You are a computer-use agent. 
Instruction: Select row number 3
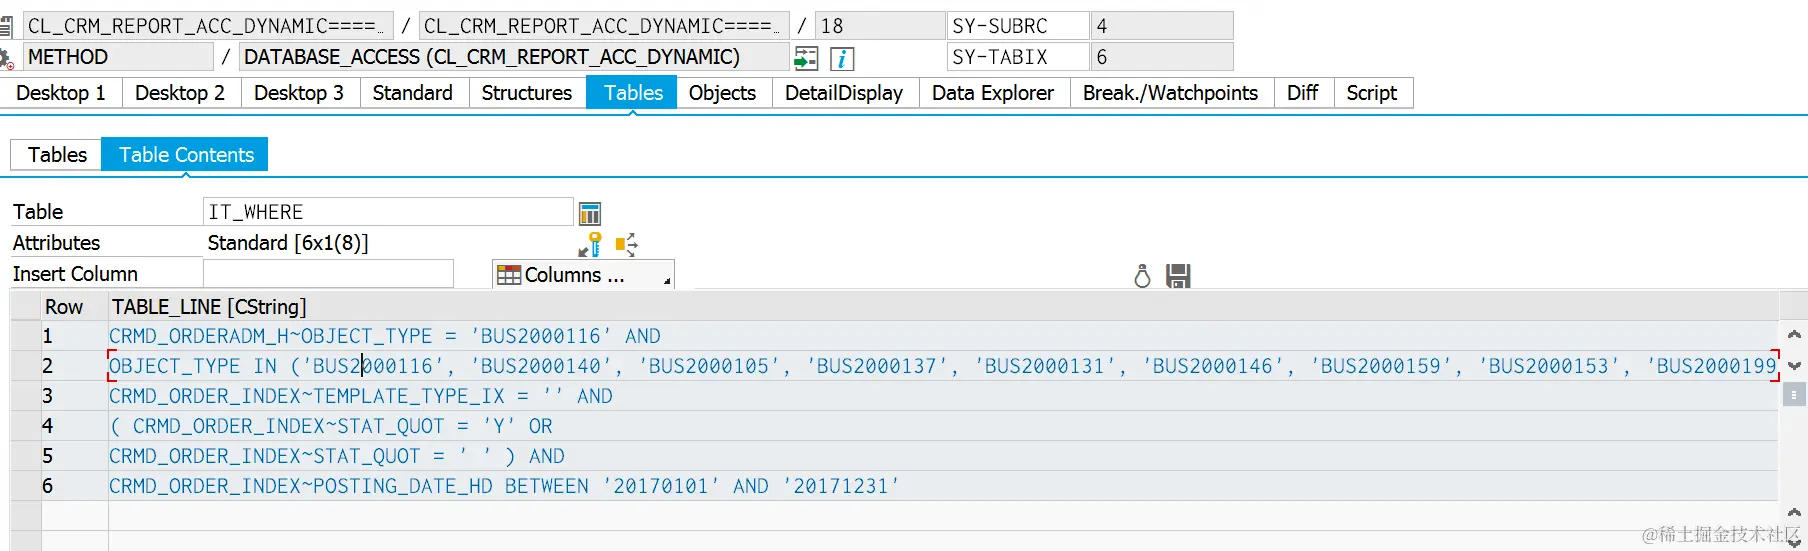tap(74, 396)
